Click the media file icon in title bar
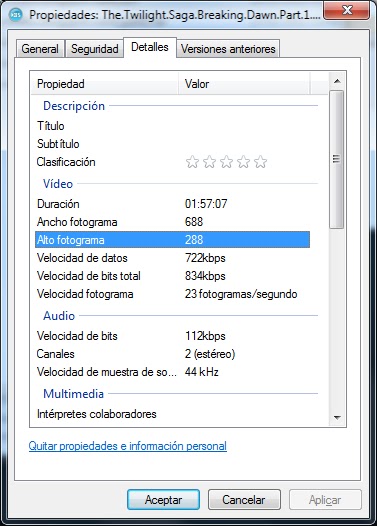 pos(16,15)
